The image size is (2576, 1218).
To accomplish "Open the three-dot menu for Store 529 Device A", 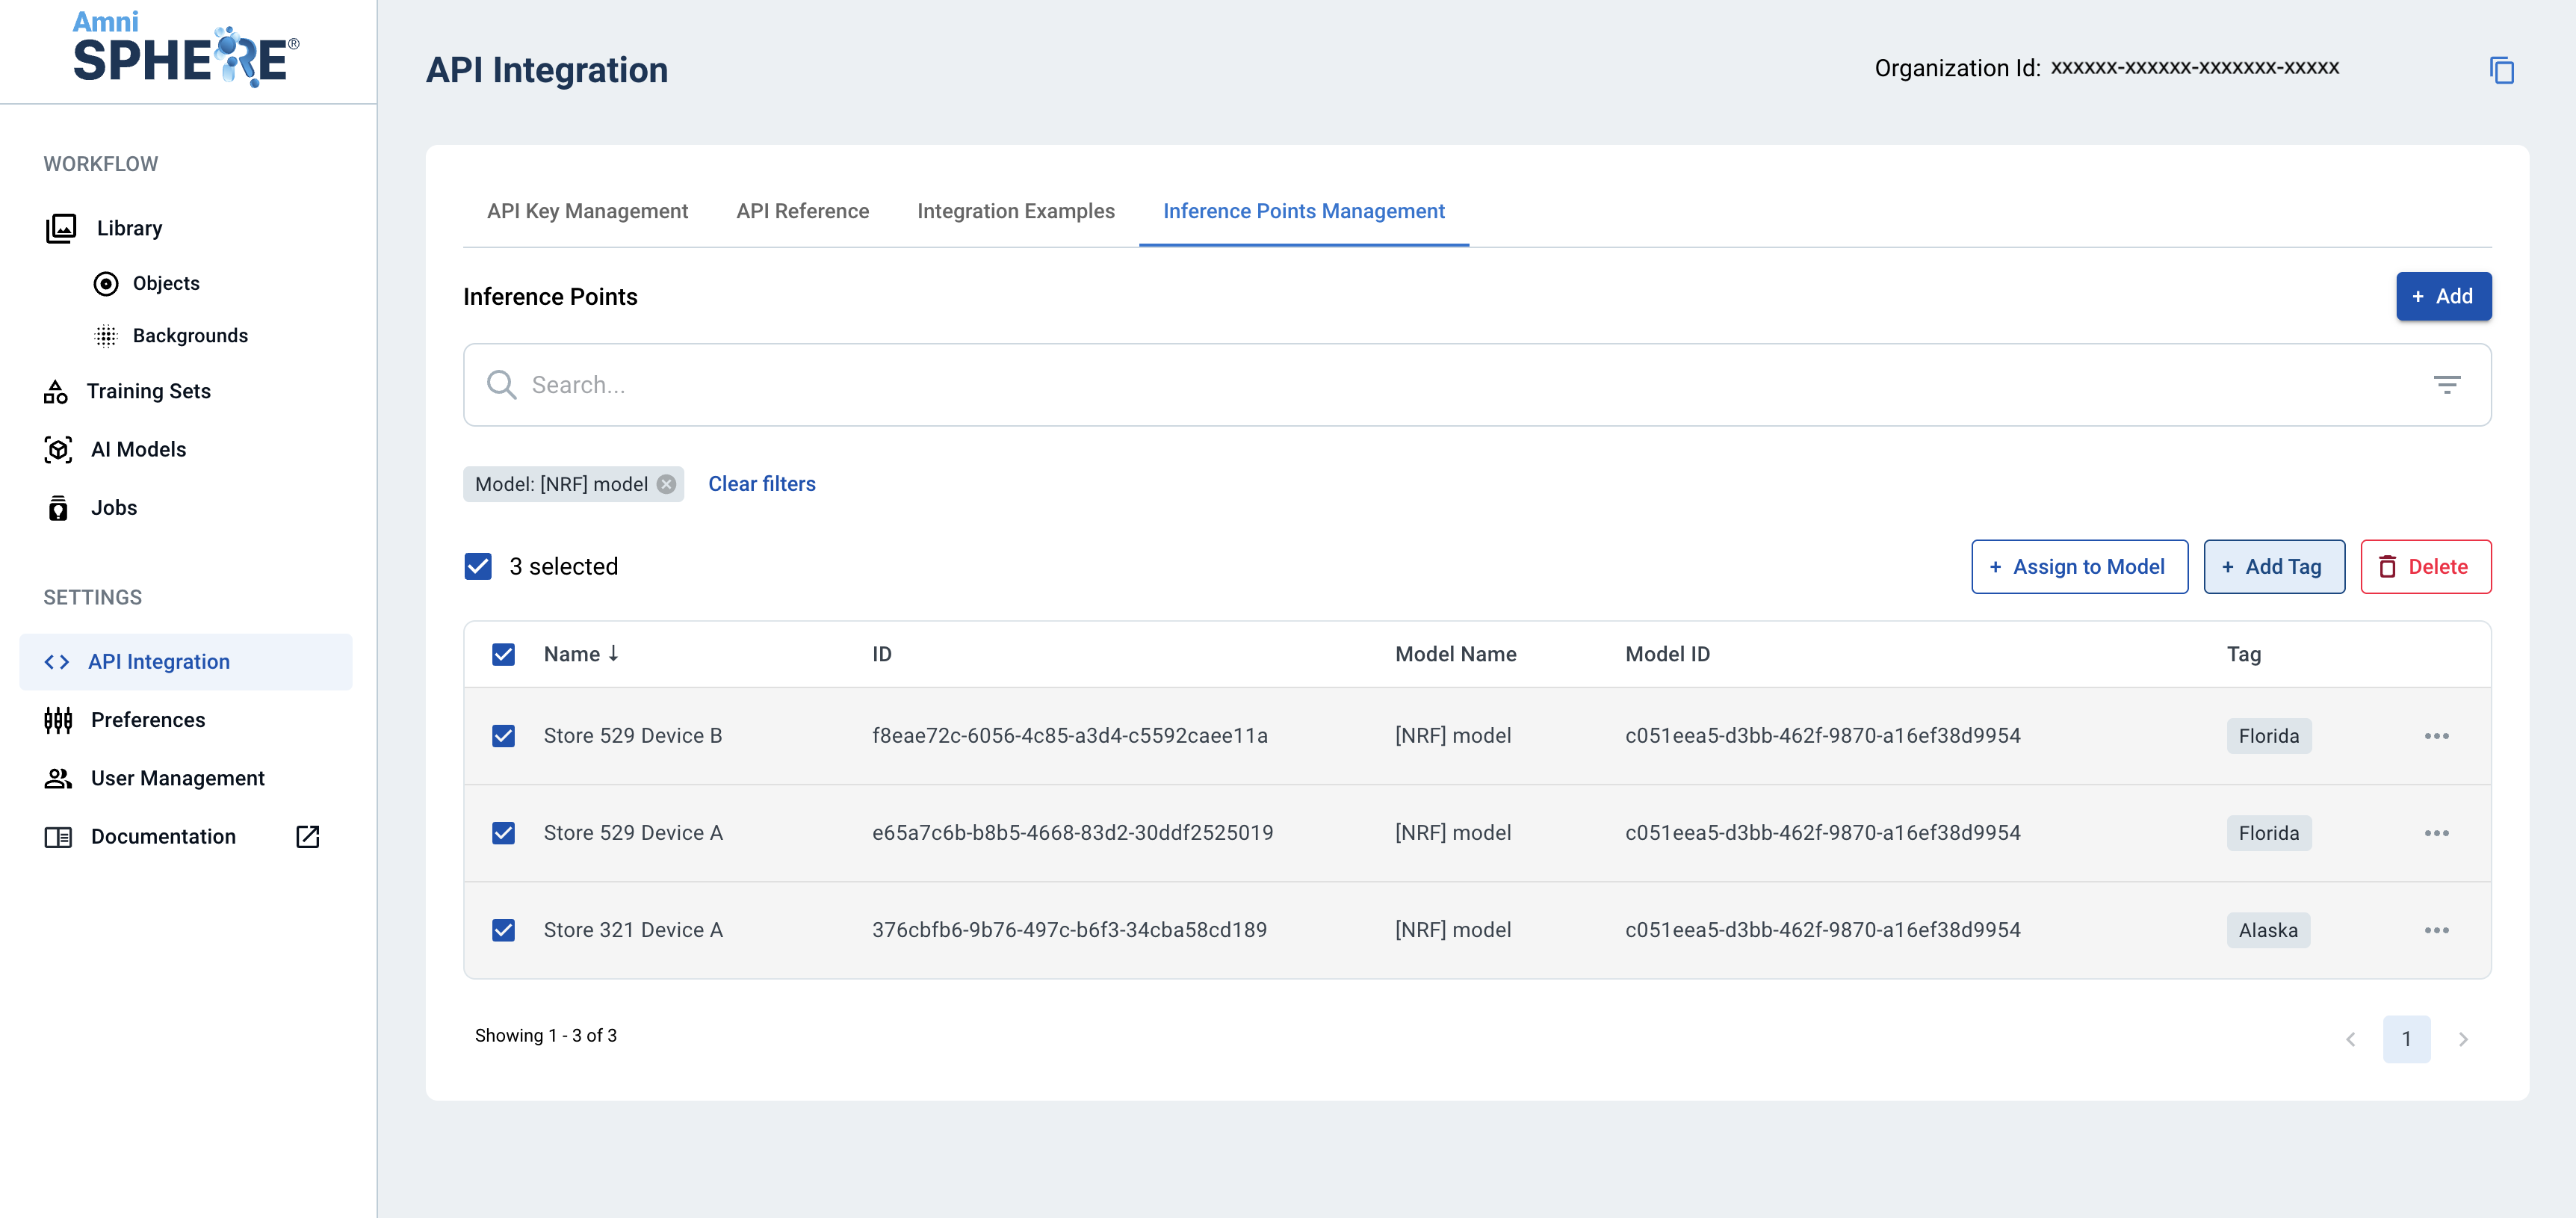I will (2436, 833).
